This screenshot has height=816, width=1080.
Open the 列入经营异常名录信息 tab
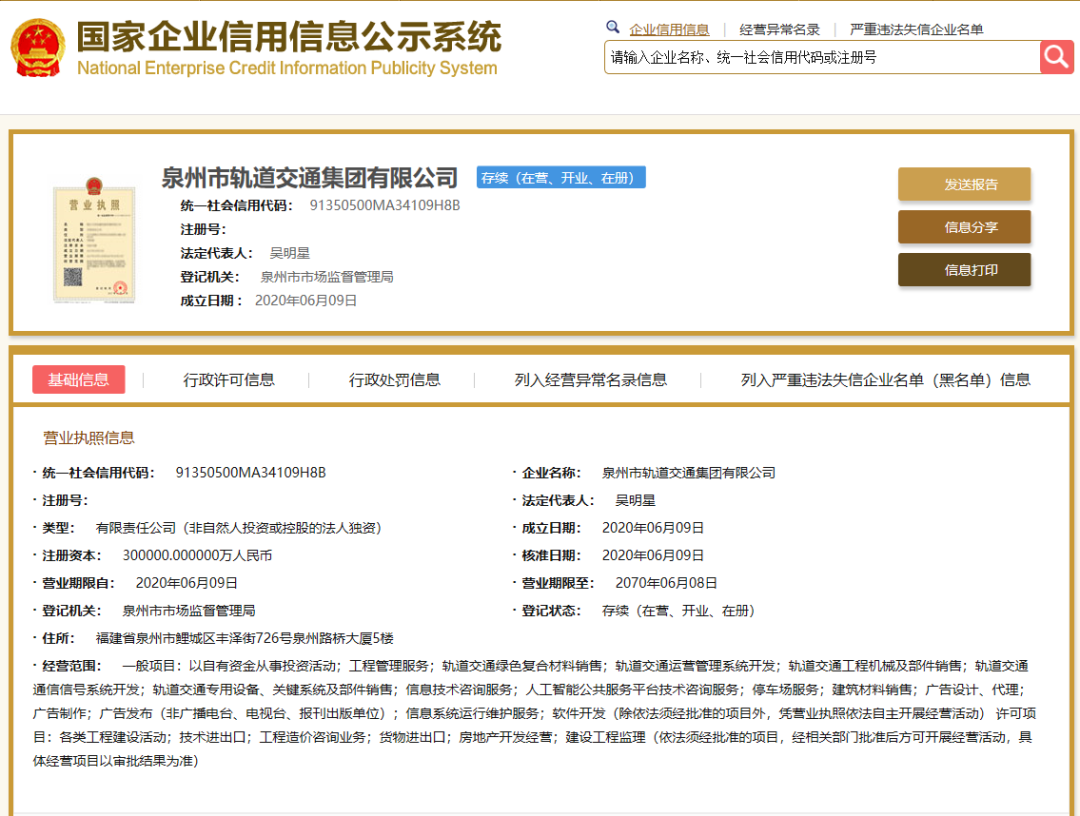pos(590,380)
